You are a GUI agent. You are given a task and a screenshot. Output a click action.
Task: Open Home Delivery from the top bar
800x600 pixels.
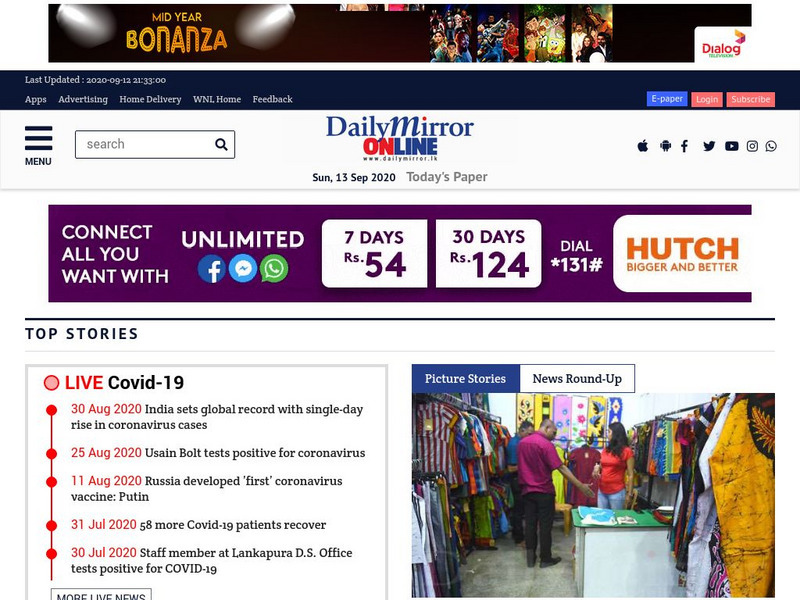(149, 99)
